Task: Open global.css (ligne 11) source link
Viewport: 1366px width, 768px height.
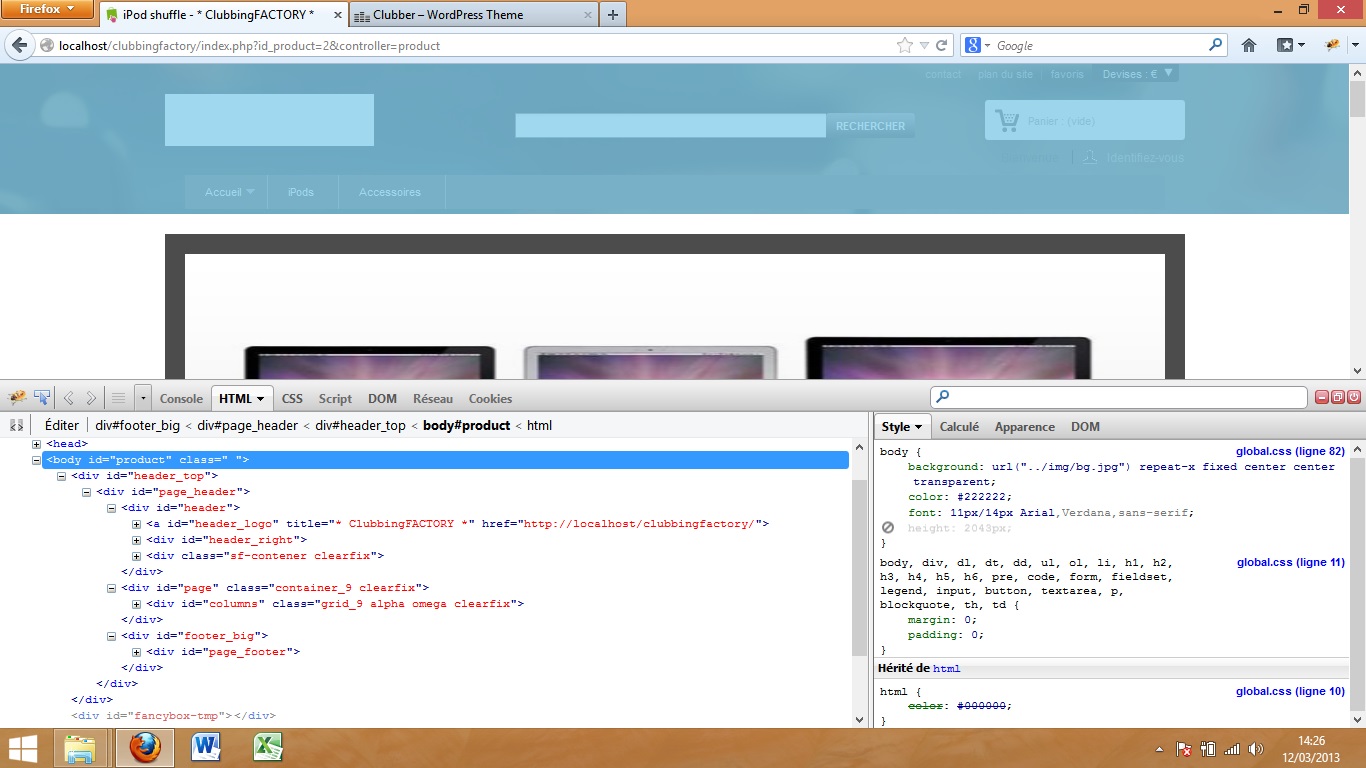Action: pyautogui.click(x=1290, y=562)
